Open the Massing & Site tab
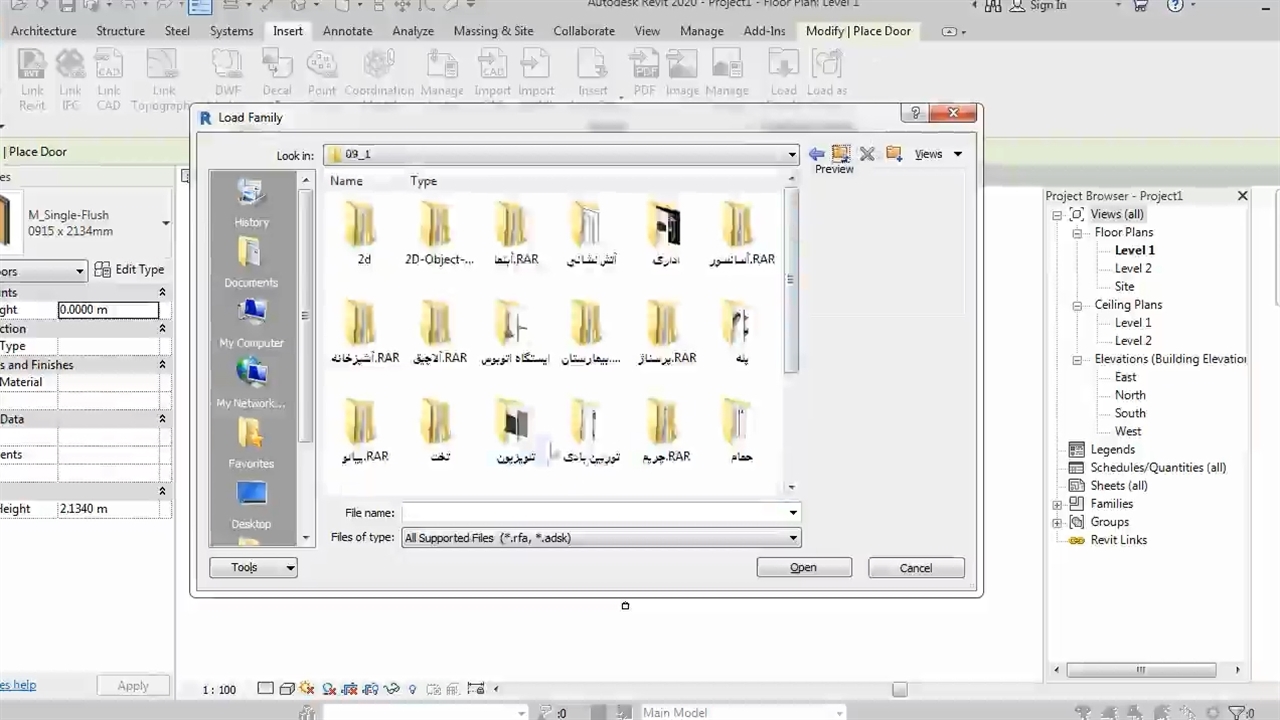 [x=493, y=31]
